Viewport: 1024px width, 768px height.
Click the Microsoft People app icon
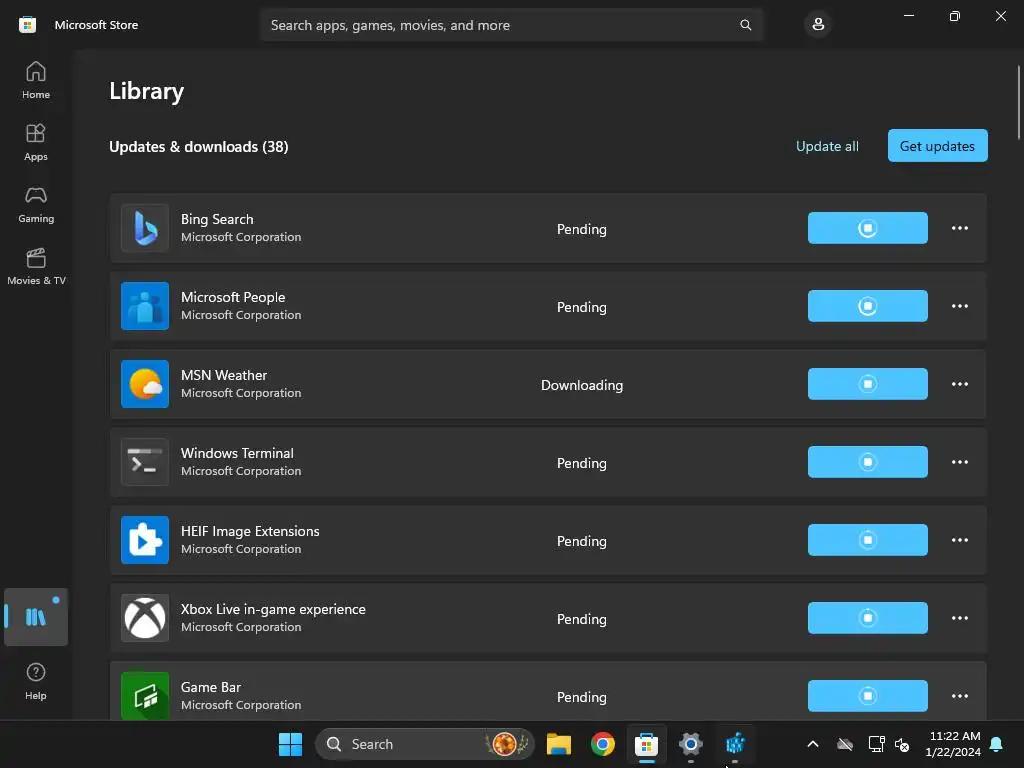145,306
